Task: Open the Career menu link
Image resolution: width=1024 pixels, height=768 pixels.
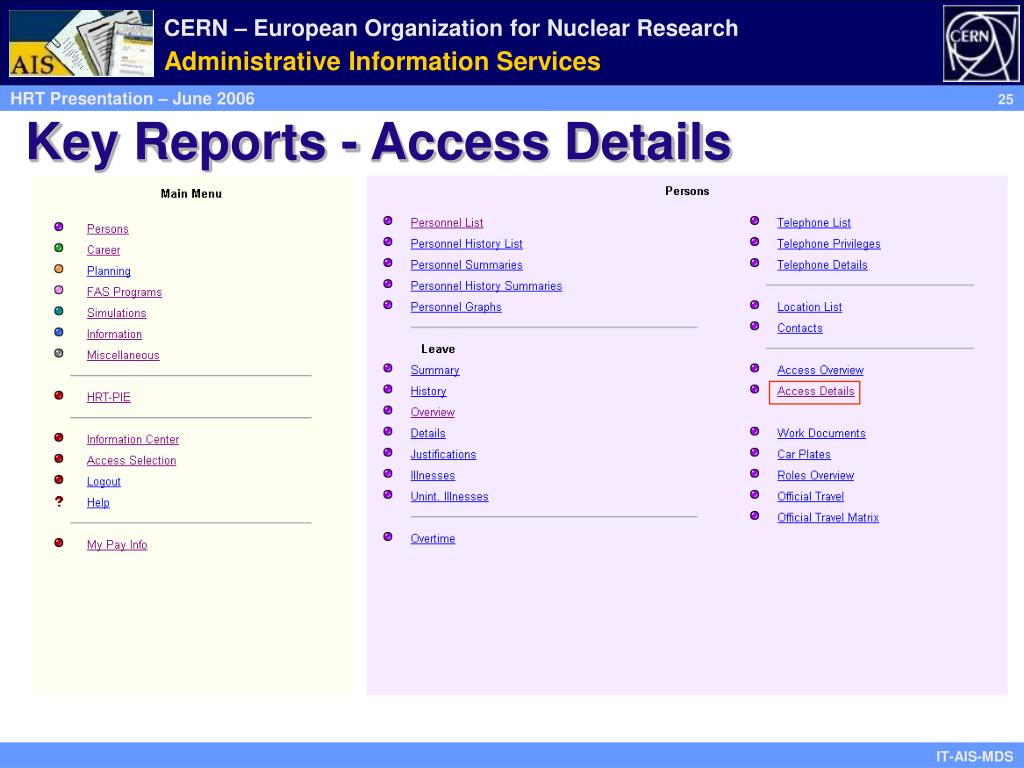Action: pyautogui.click(x=104, y=250)
